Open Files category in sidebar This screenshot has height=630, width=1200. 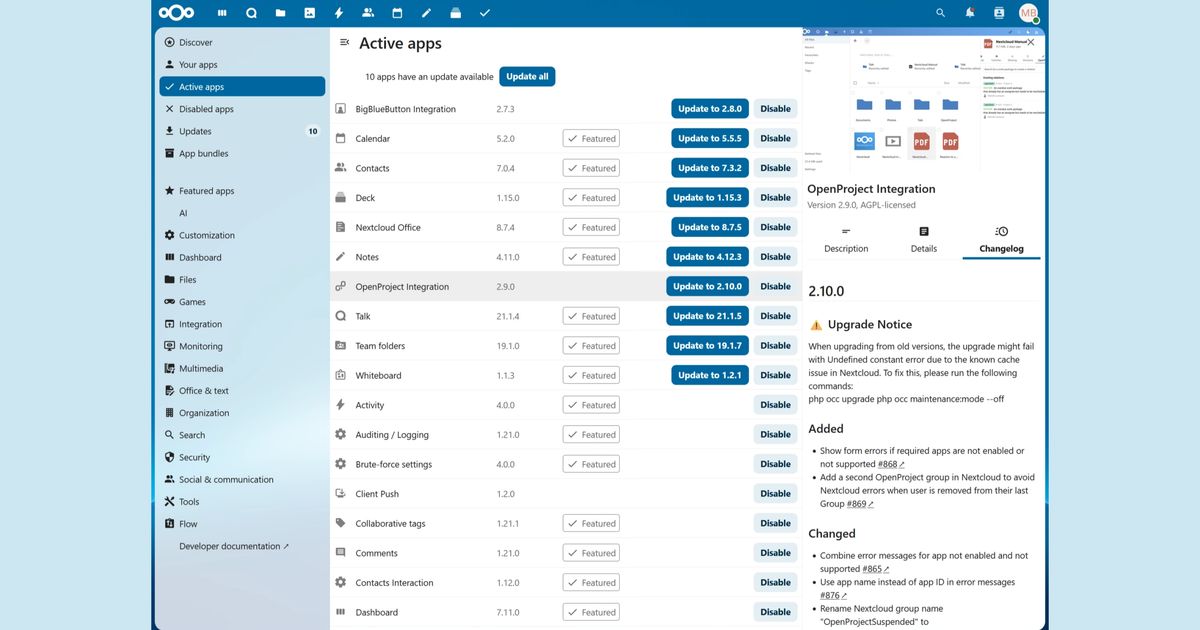242,280
